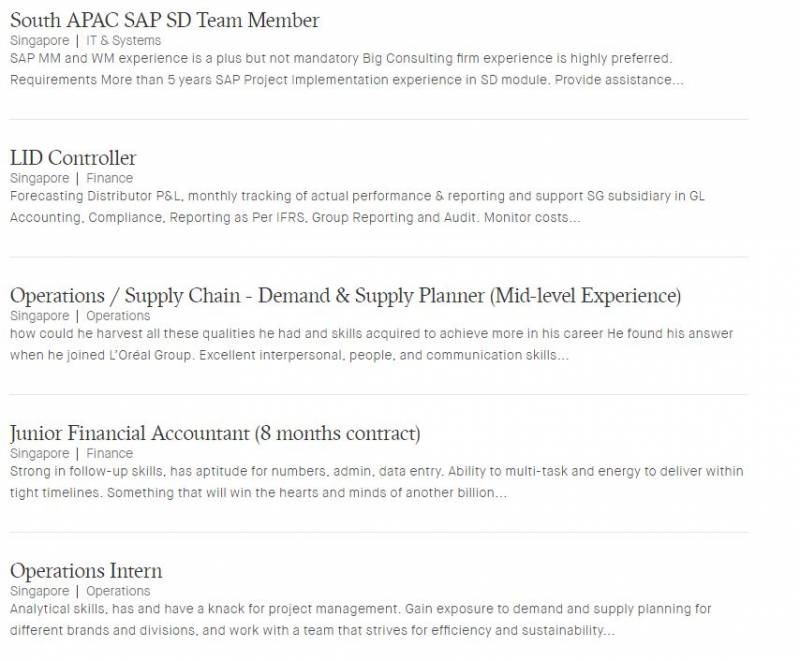Open the South APAC SAP SD Team Member job

click(164, 20)
